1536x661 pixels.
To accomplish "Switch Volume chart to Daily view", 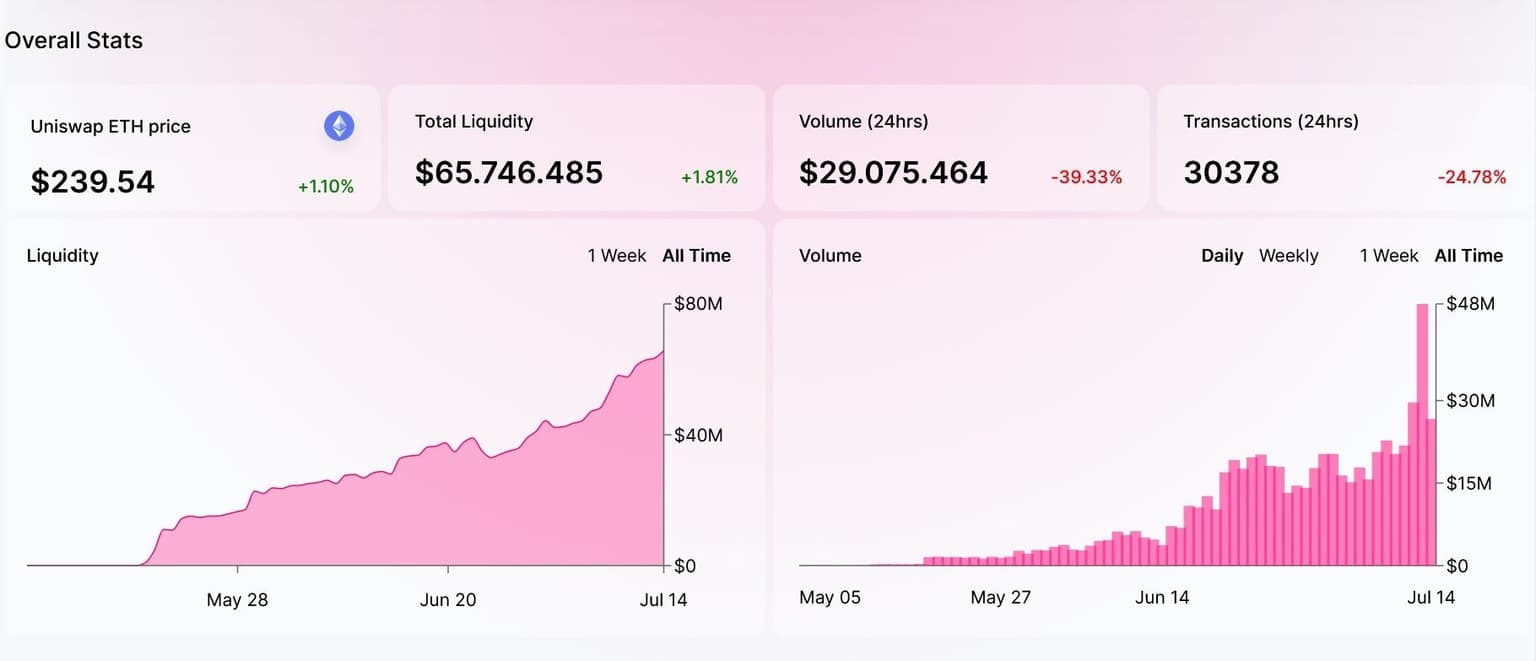I will [1221, 256].
